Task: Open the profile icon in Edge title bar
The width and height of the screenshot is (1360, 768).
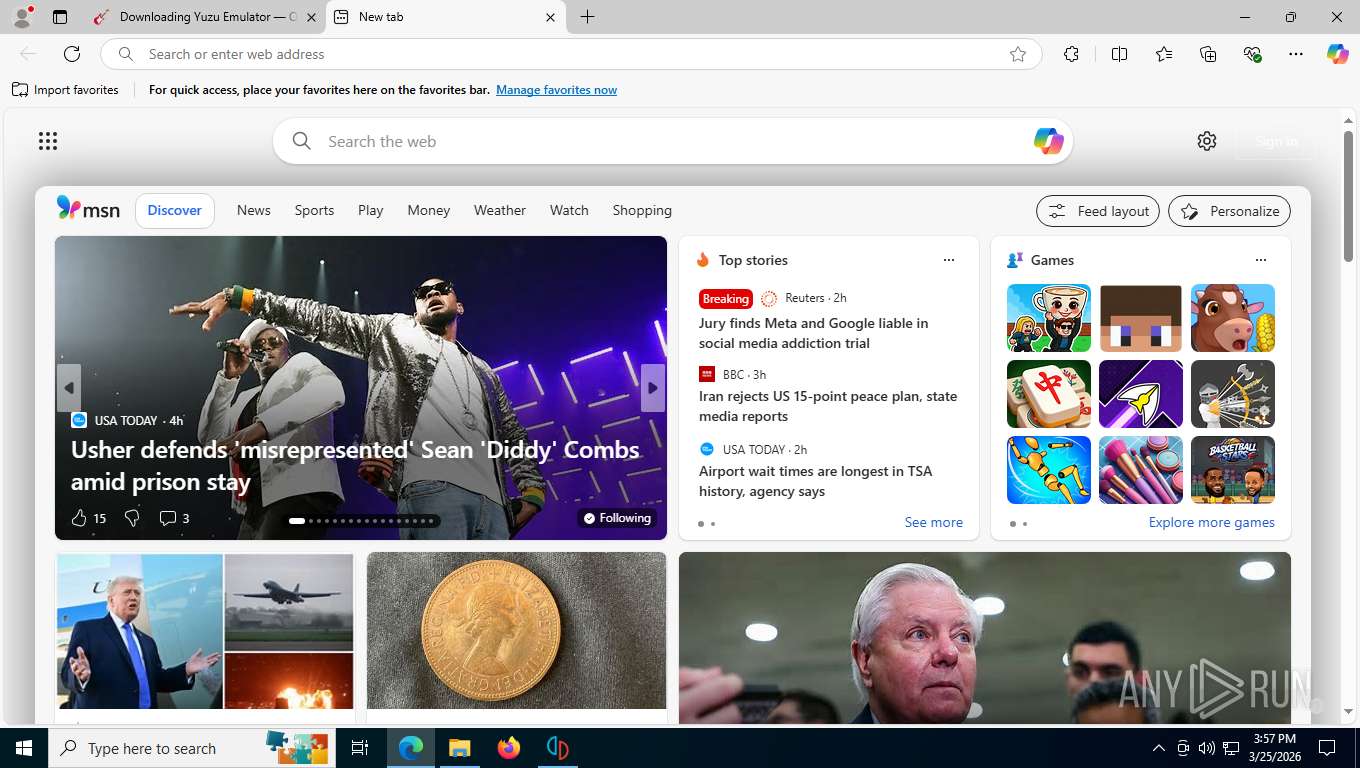Action: (22, 17)
